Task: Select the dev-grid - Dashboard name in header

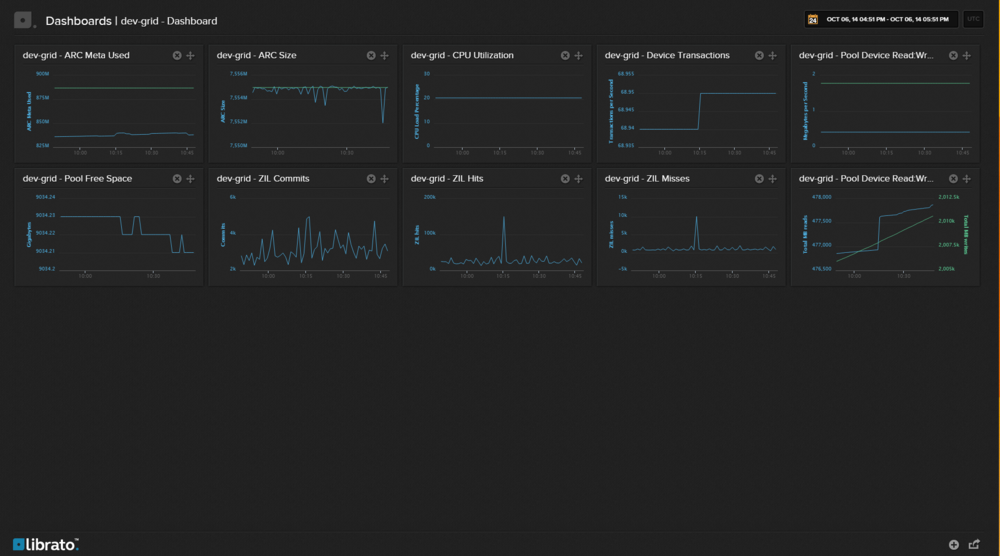Action: [169, 21]
